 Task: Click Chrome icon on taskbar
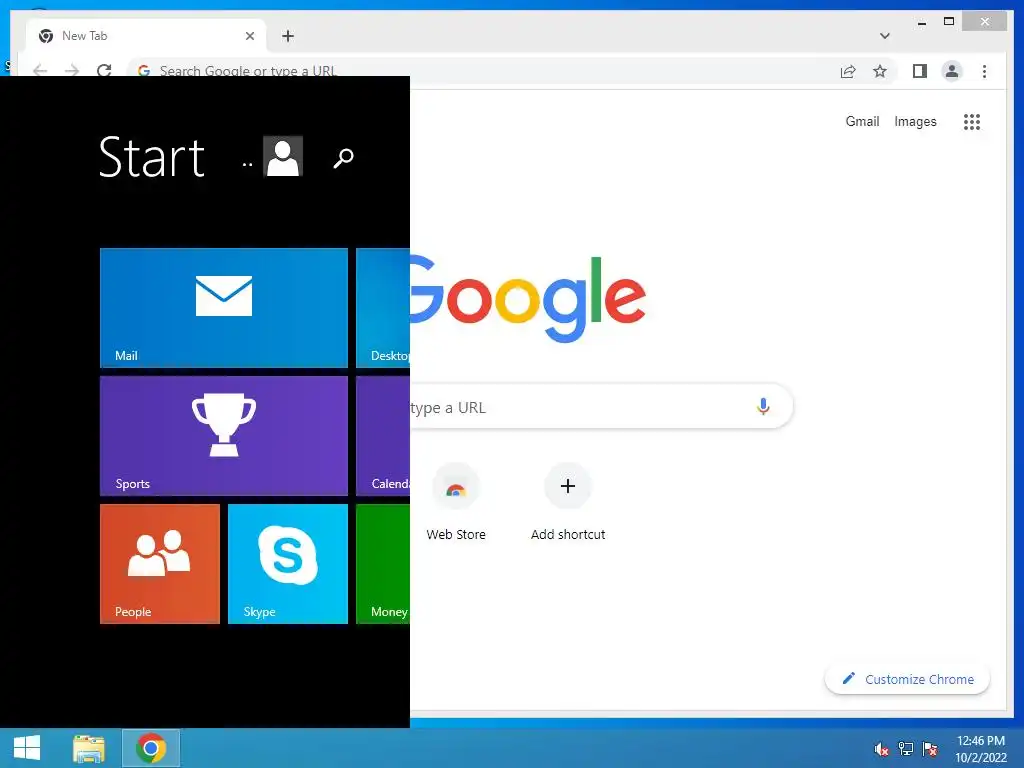point(151,748)
